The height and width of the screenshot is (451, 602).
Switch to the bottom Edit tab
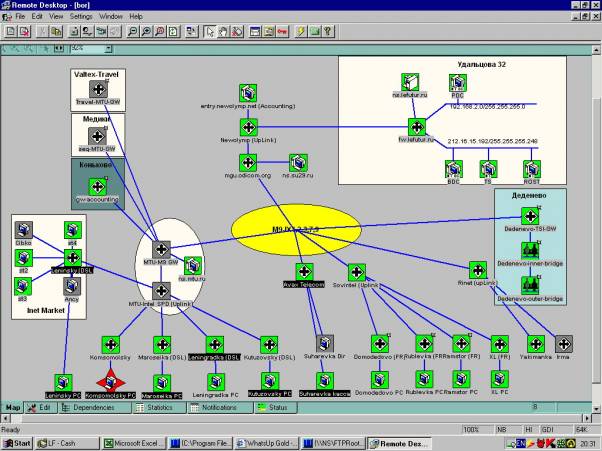click(x=41, y=408)
